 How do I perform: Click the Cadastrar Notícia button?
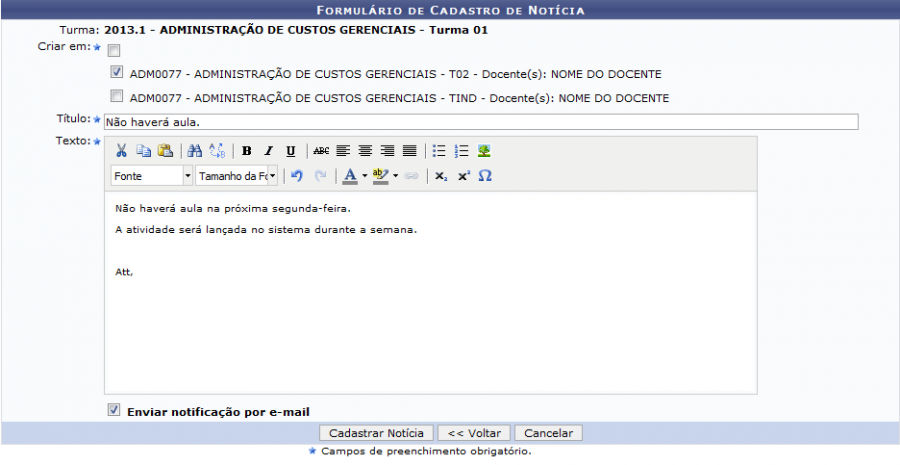pos(375,433)
